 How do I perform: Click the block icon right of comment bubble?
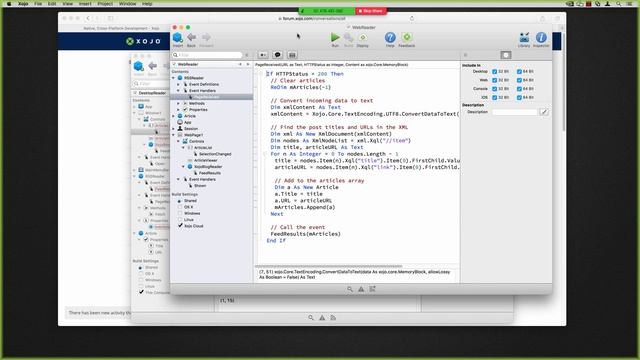(292, 55)
